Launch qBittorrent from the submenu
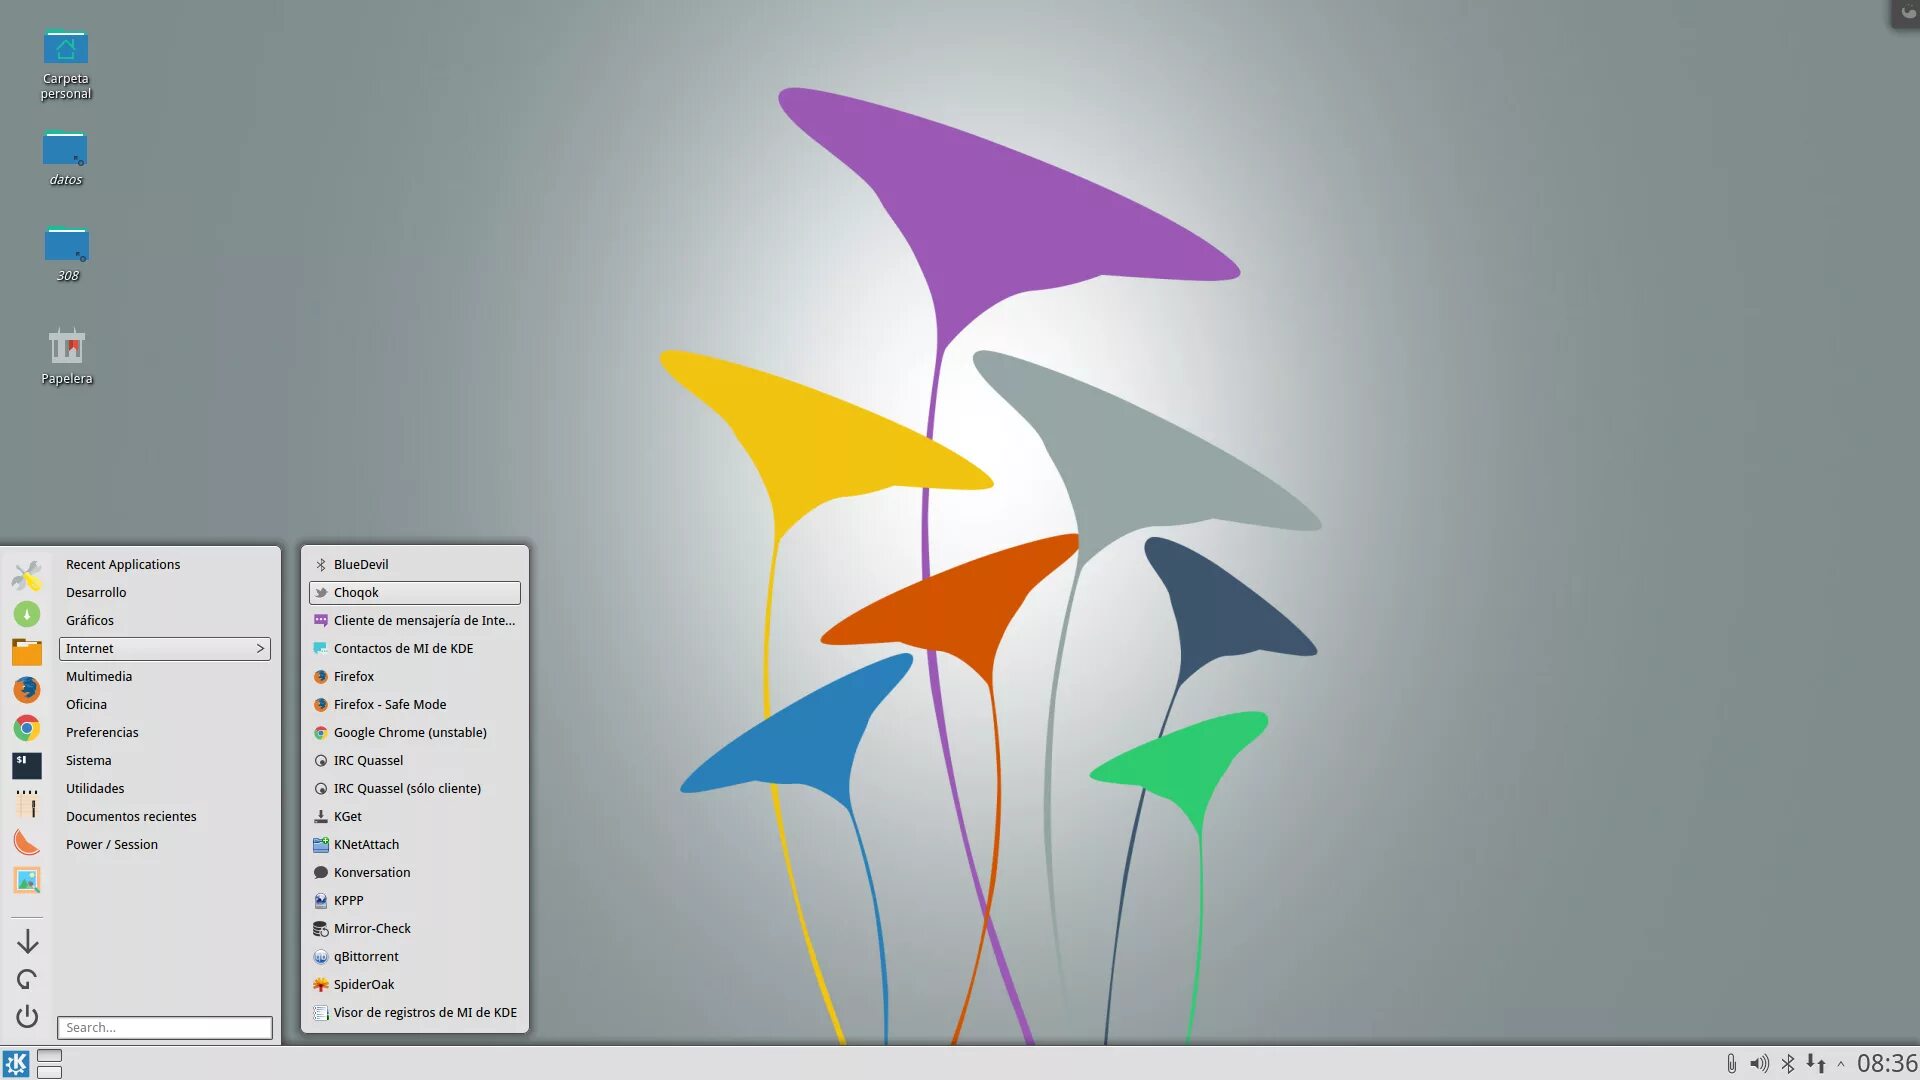Screen dimensions: 1920x1080 tap(366, 956)
